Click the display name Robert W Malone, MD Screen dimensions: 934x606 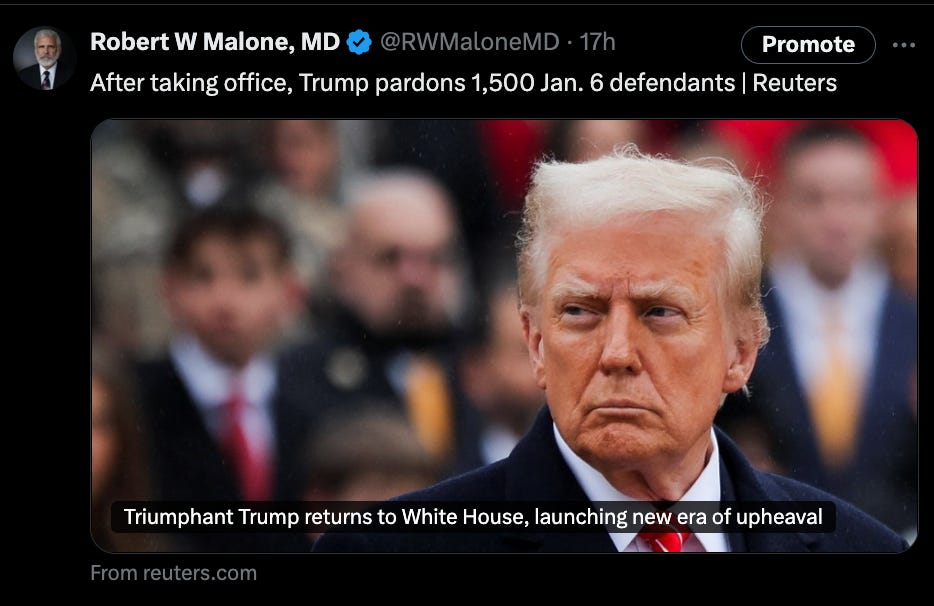click(215, 42)
